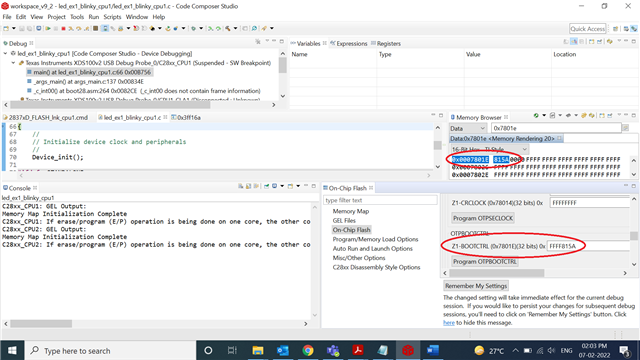Open dropdown arrow next to New toolbar icon

coord(13,29)
